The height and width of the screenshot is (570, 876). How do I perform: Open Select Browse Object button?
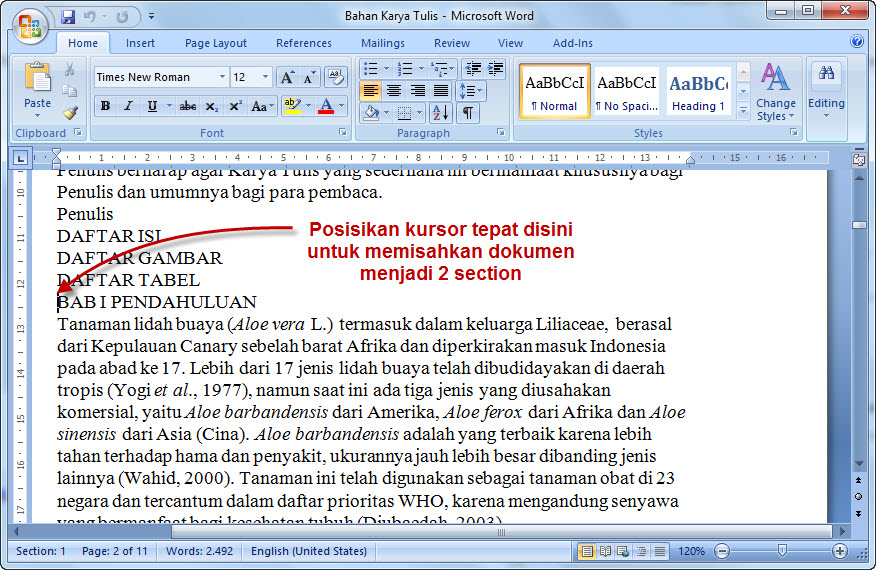[x=858, y=497]
